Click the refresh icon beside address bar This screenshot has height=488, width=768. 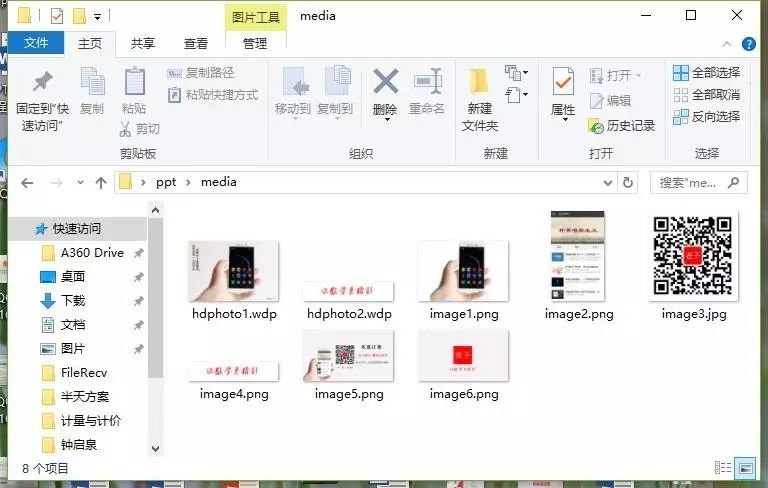(628, 183)
